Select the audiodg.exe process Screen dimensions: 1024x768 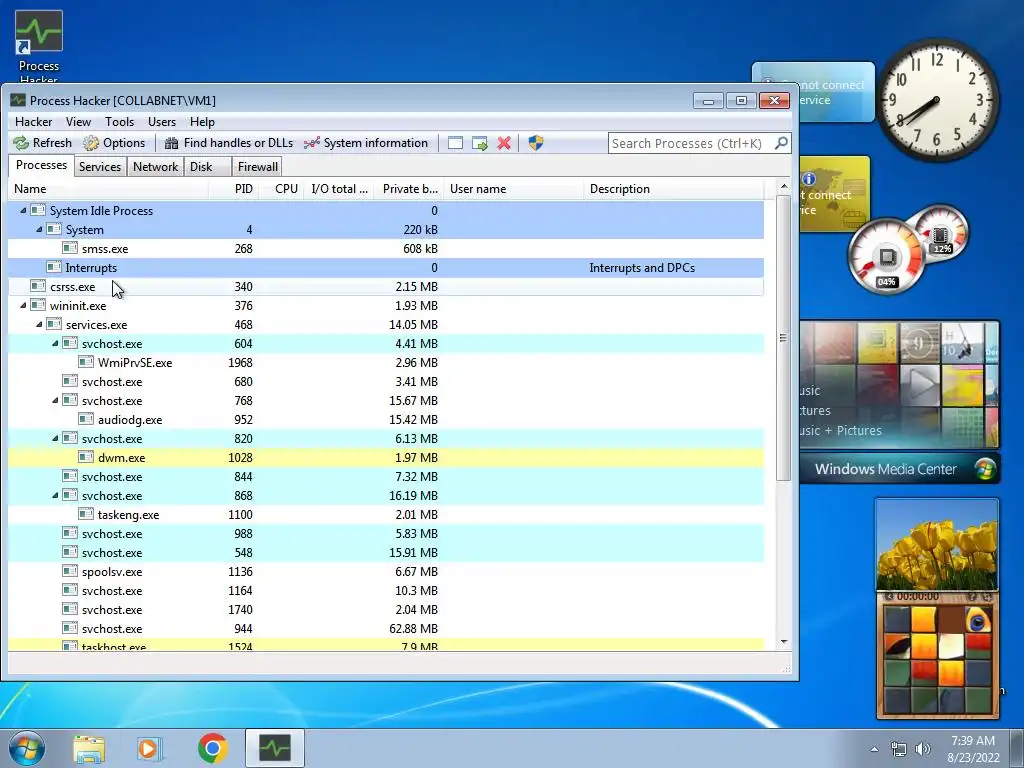[x=386, y=419]
